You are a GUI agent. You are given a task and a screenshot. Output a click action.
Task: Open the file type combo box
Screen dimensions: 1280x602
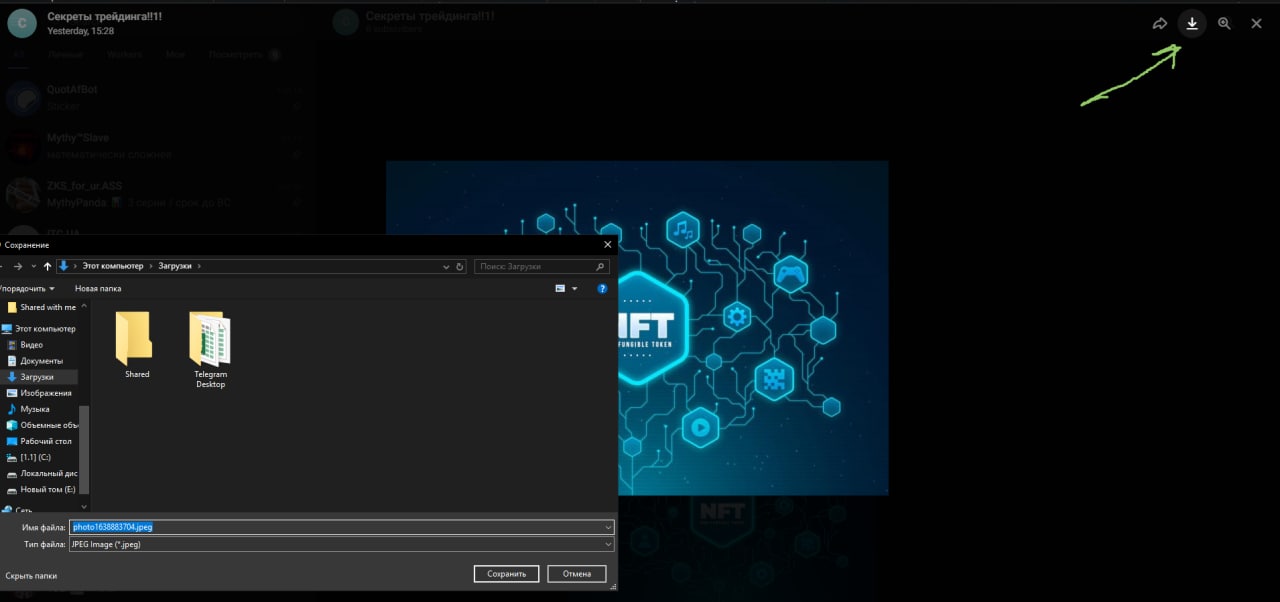pos(341,545)
